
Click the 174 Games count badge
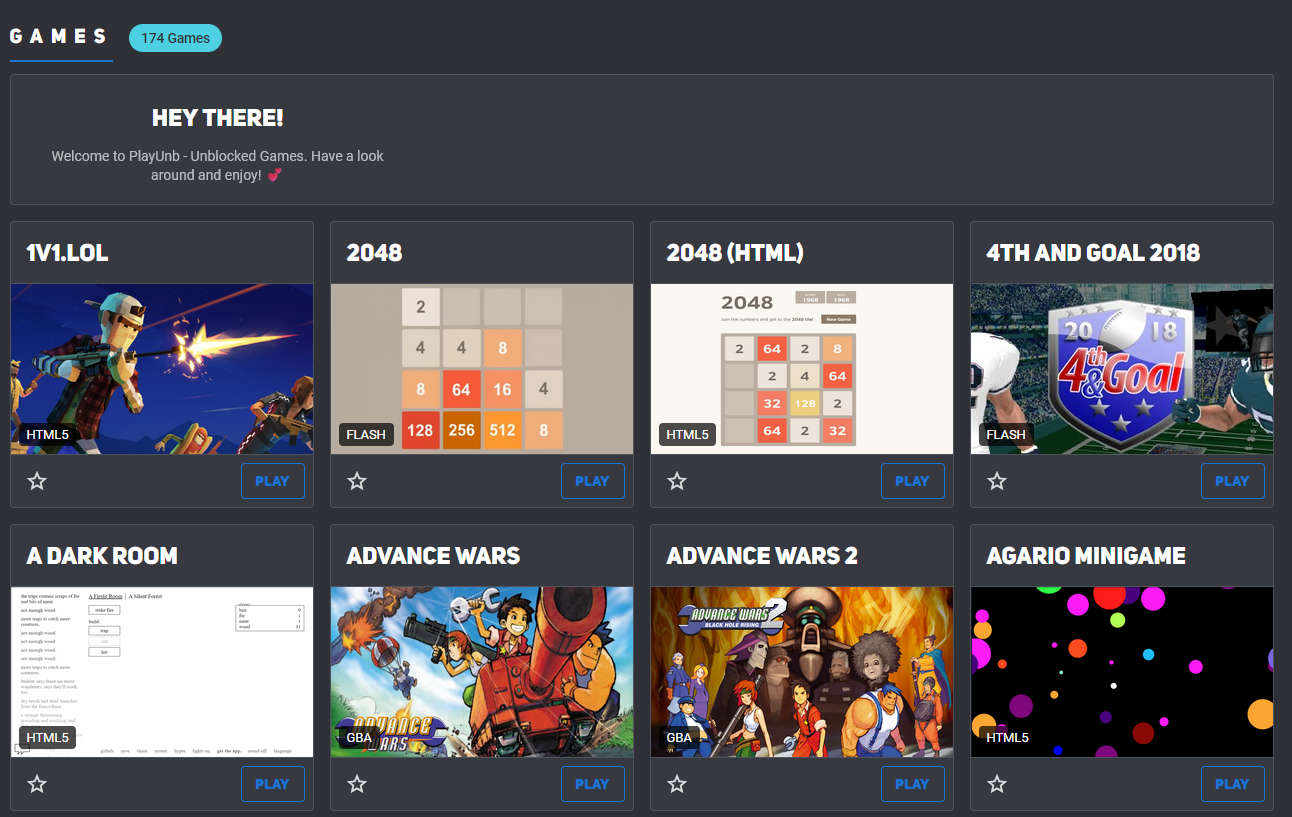click(x=175, y=38)
